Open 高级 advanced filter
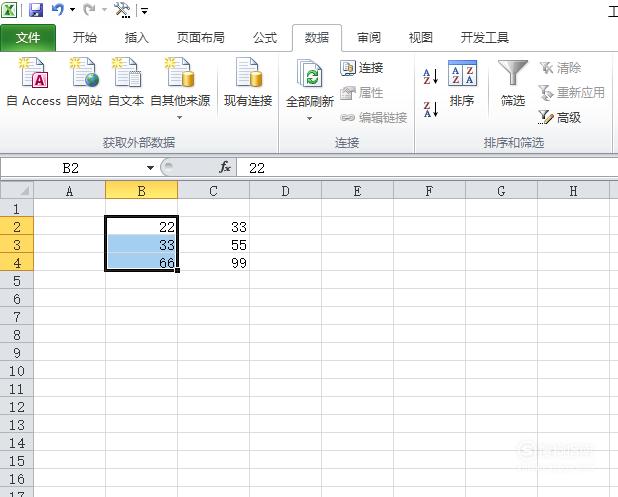 [x=560, y=117]
